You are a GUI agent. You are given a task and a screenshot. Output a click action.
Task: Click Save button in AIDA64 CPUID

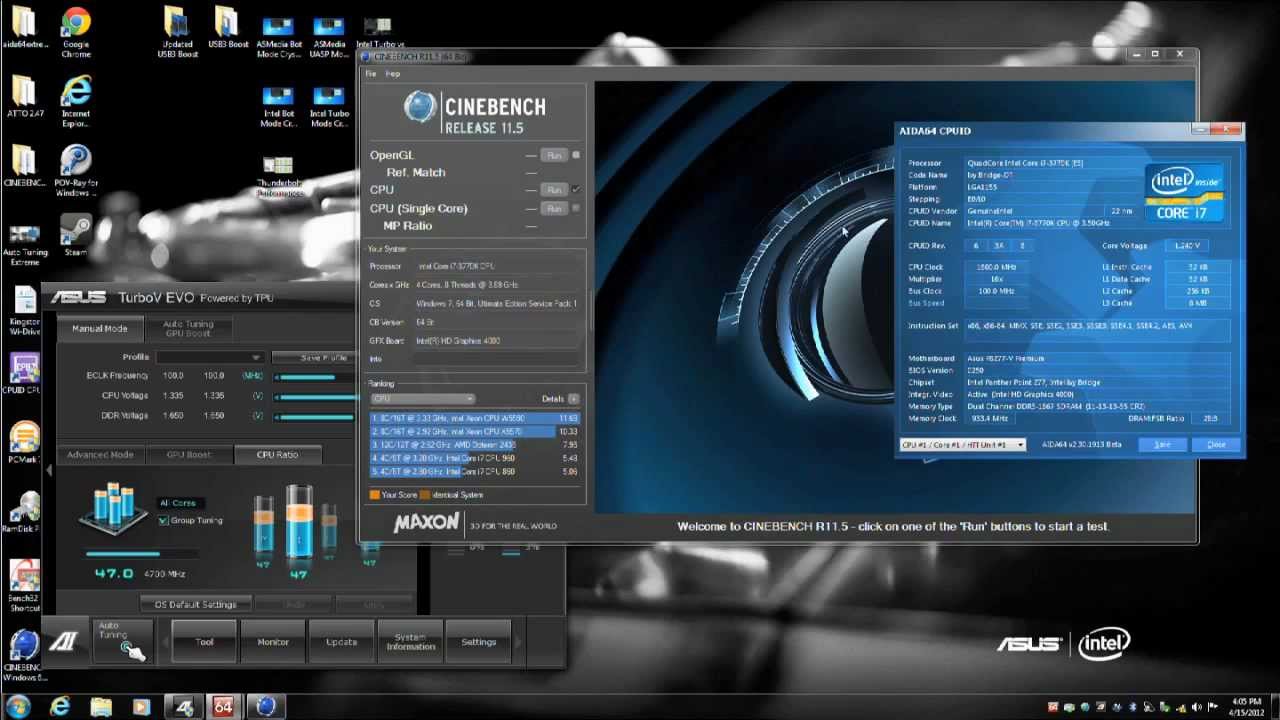coord(1162,444)
